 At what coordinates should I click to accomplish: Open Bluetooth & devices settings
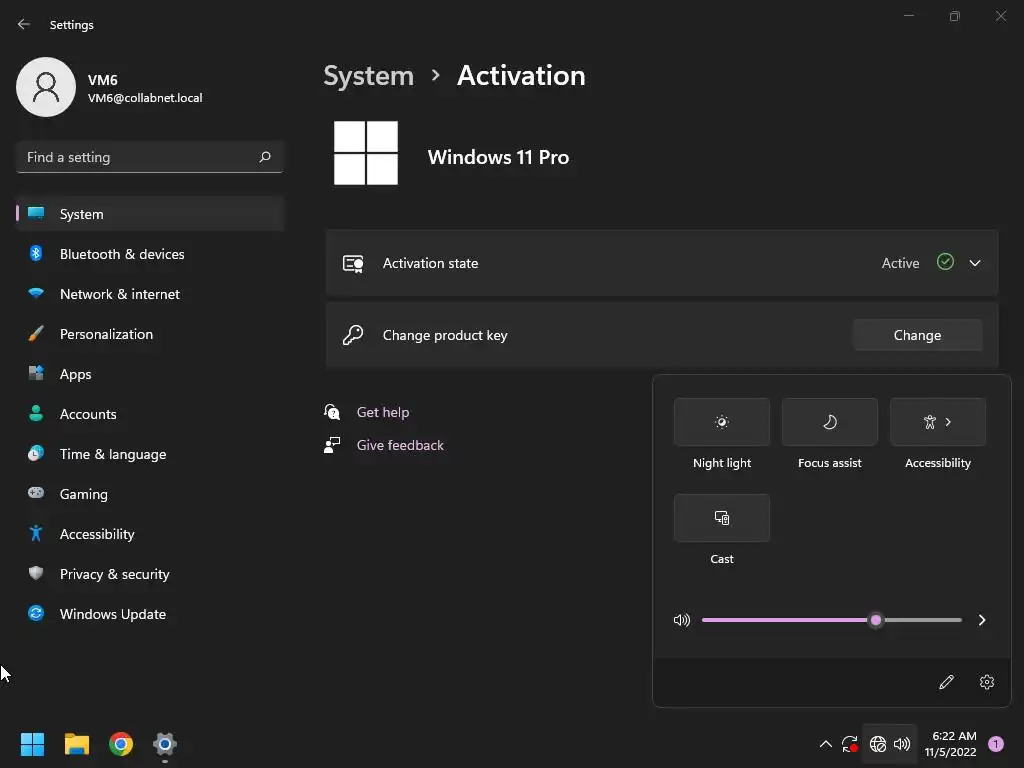click(x=150, y=254)
